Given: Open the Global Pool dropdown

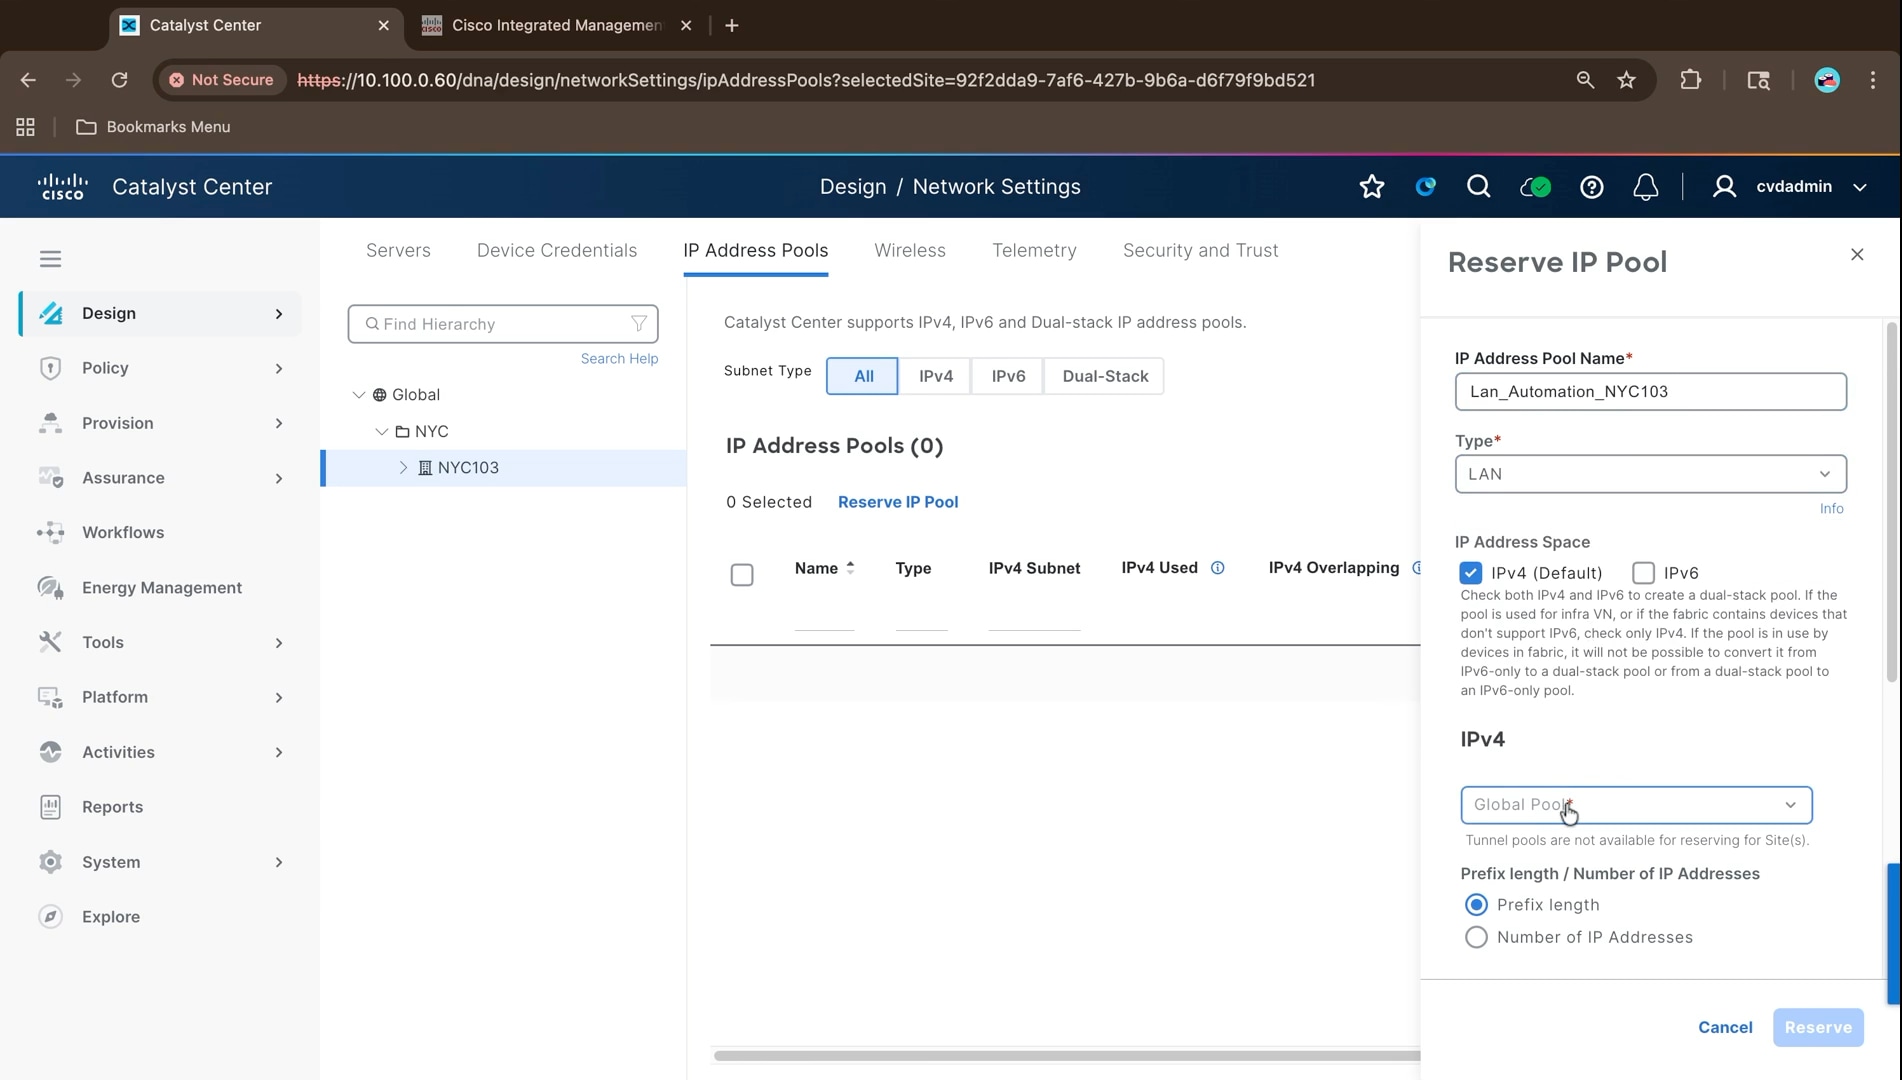Looking at the screenshot, I should pyautogui.click(x=1636, y=805).
